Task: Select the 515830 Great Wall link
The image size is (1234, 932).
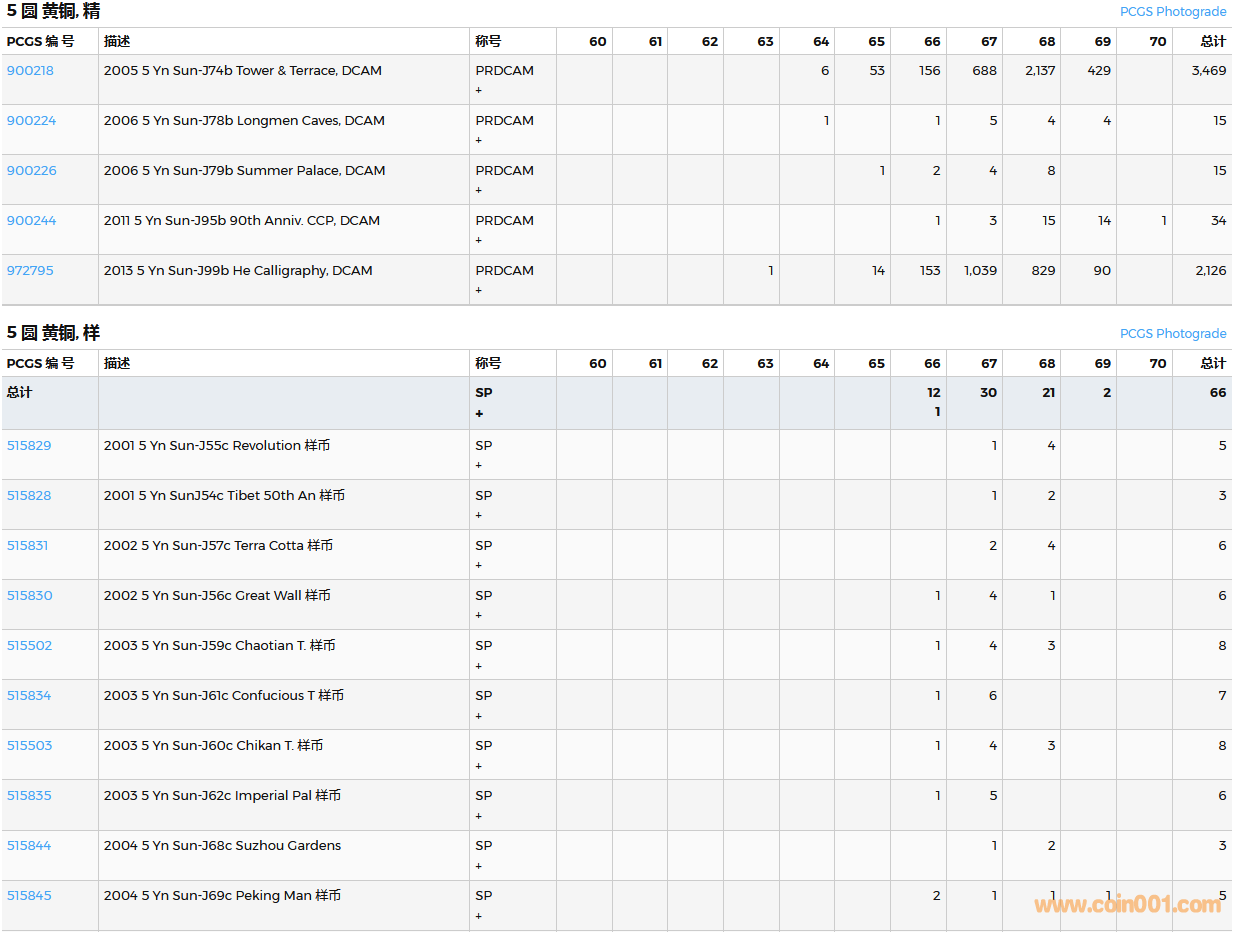Action: [x=29, y=596]
